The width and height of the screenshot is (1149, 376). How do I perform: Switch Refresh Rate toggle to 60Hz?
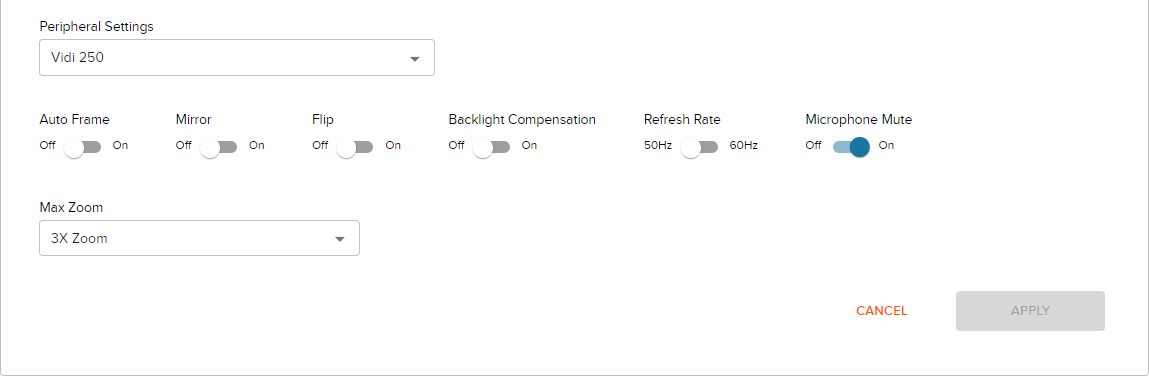coord(700,147)
